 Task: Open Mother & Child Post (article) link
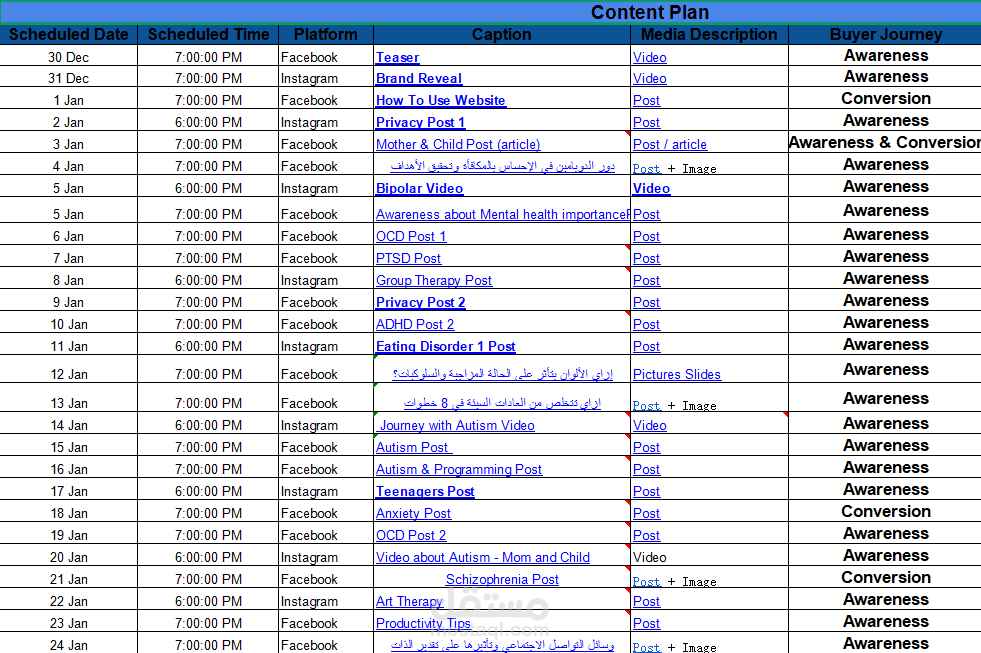tap(458, 144)
